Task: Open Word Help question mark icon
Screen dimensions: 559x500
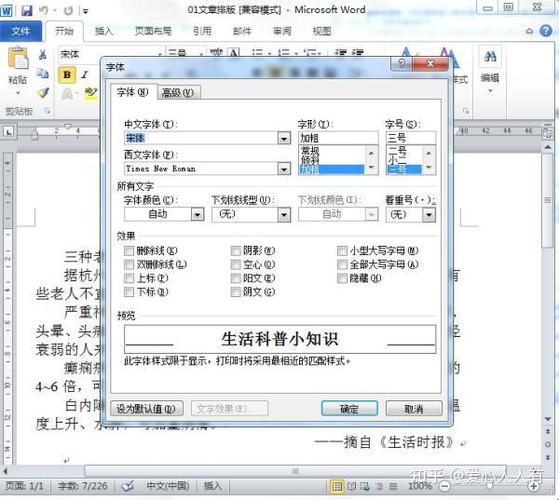Action: tap(546, 31)
